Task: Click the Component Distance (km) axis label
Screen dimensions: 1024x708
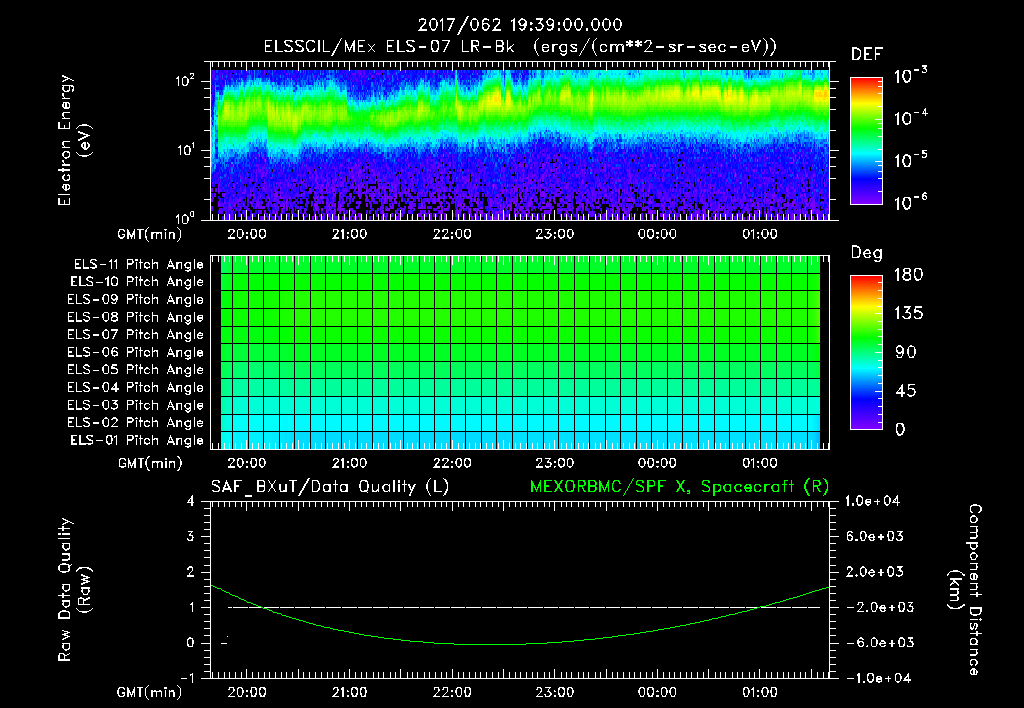Action: (x=965, y=590)
